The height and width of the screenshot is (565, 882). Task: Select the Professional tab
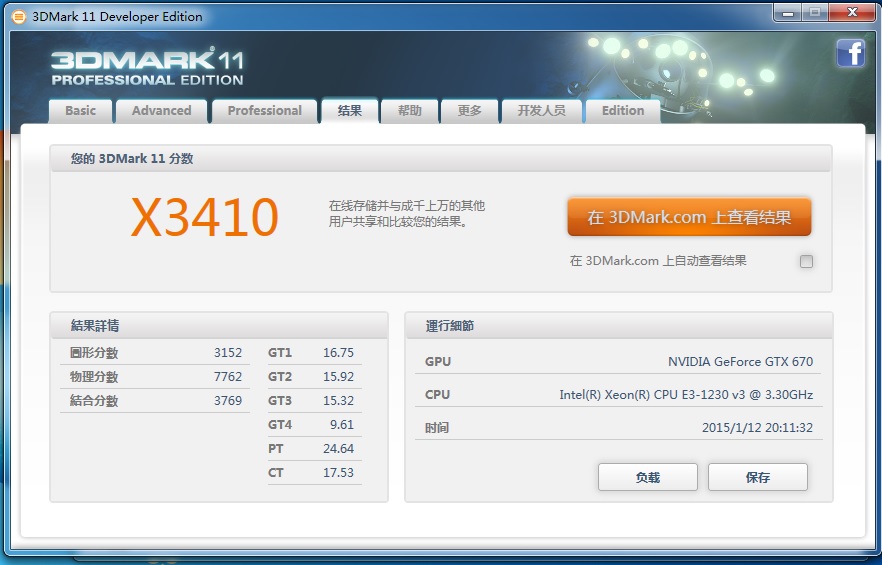click(264, 111)
